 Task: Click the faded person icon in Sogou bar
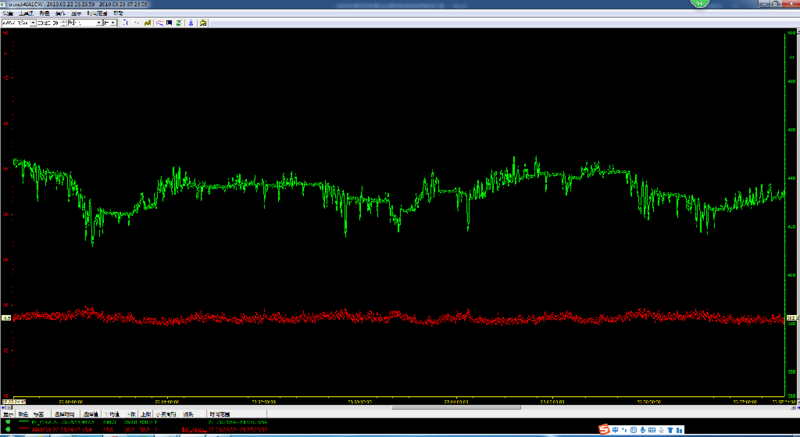click(662, 430)
